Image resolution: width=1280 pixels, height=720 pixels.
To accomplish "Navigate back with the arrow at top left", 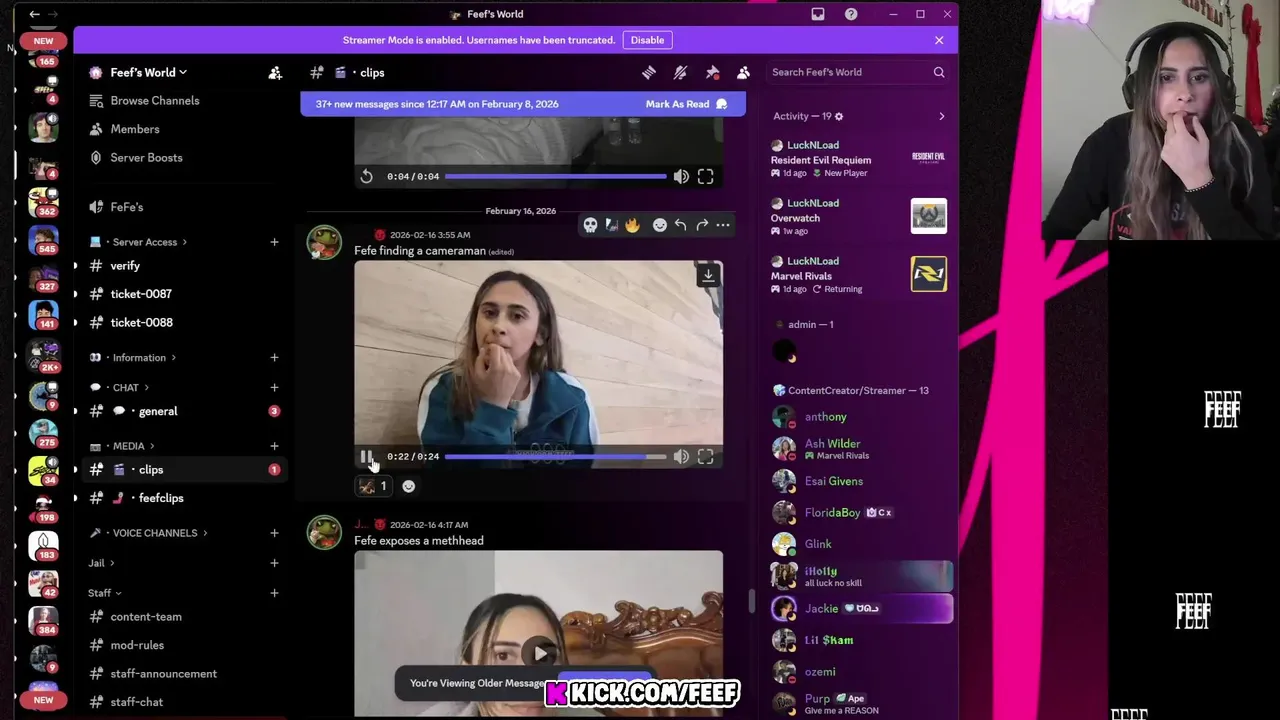I will 34,14.
